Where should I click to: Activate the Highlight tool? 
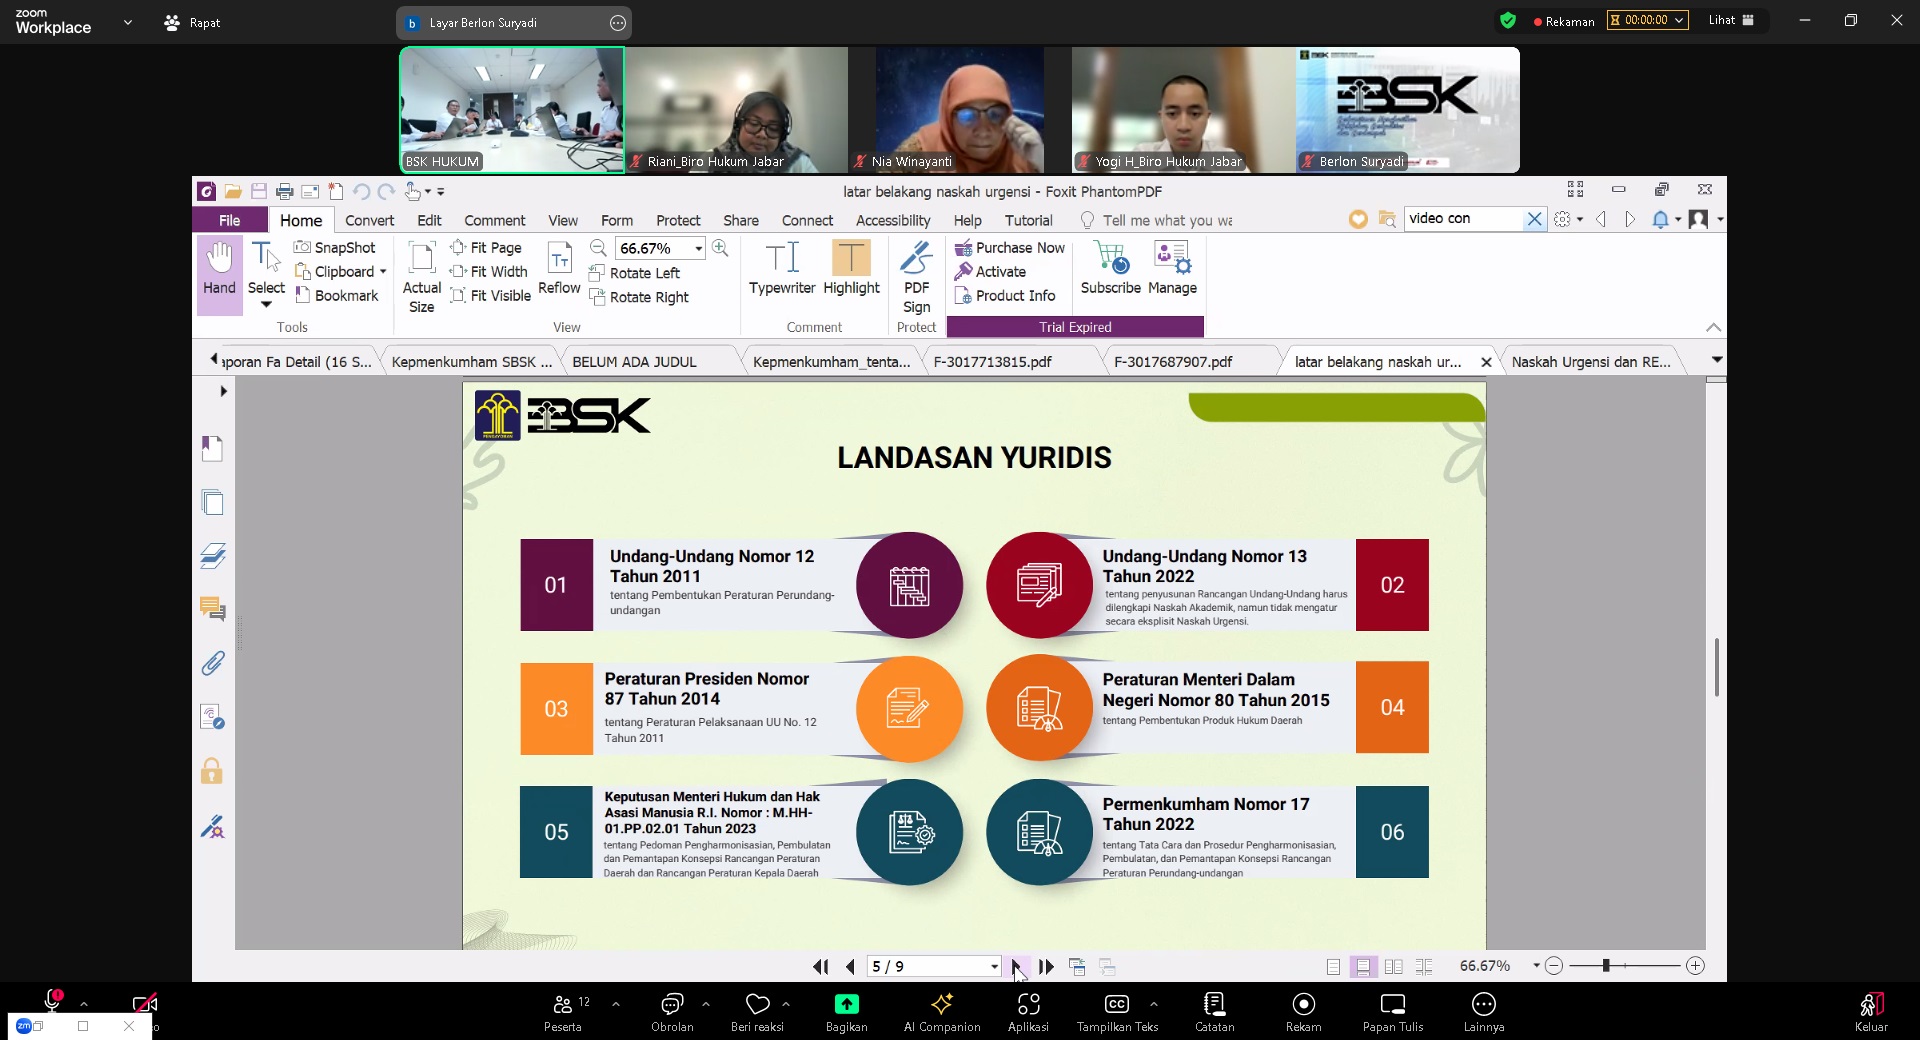(x=851, y=268)
